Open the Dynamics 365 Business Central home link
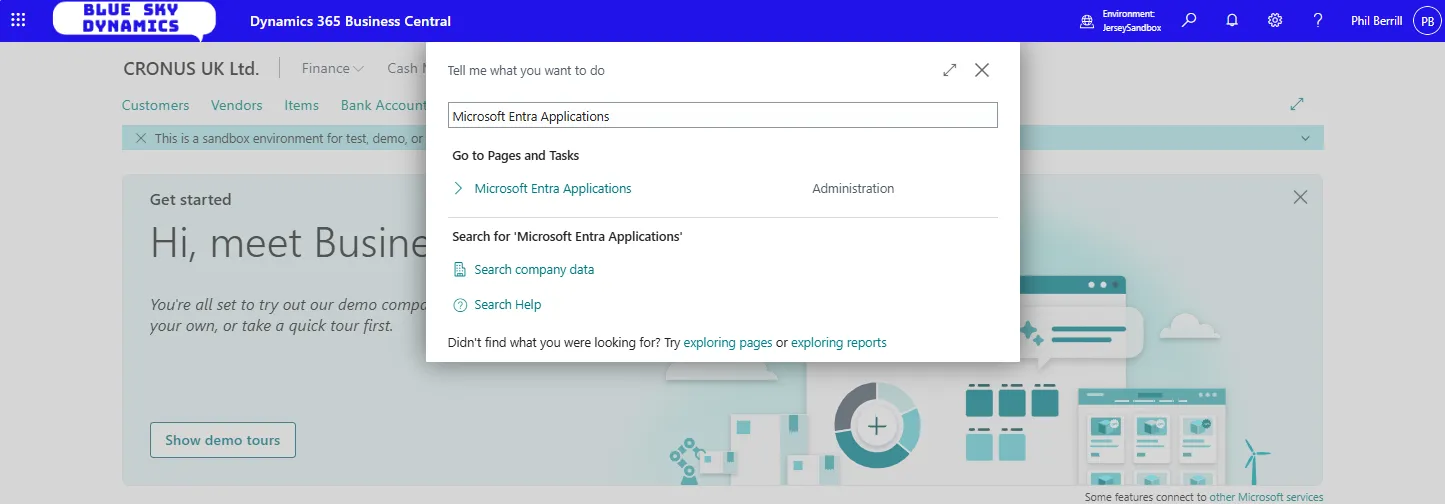Image resolution: width=1445 pixels, height=504 pixels. (350, 21)
